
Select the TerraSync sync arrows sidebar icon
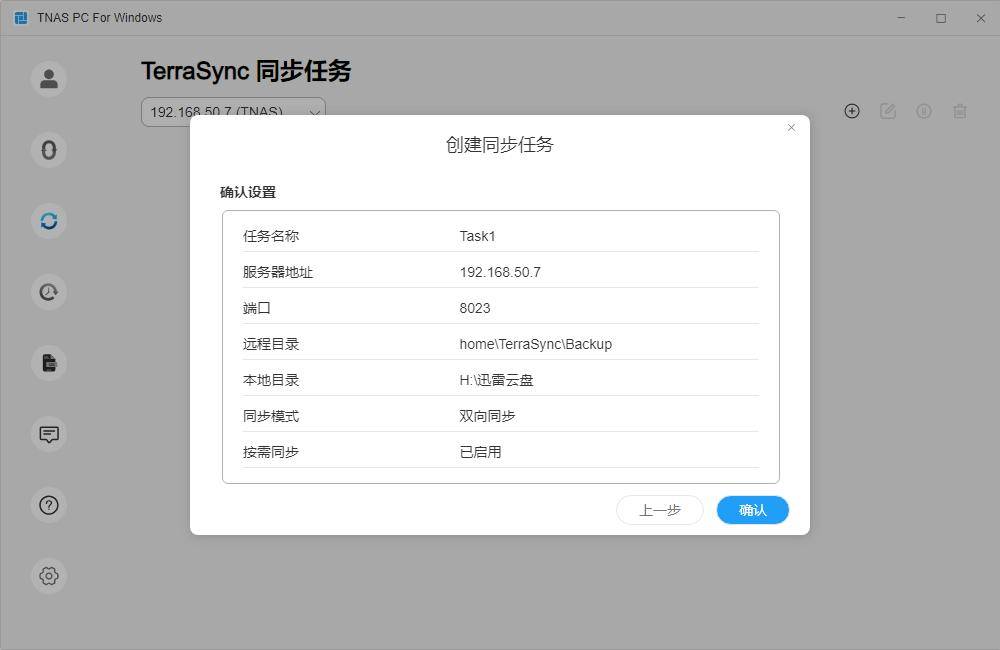pos(49,221)
